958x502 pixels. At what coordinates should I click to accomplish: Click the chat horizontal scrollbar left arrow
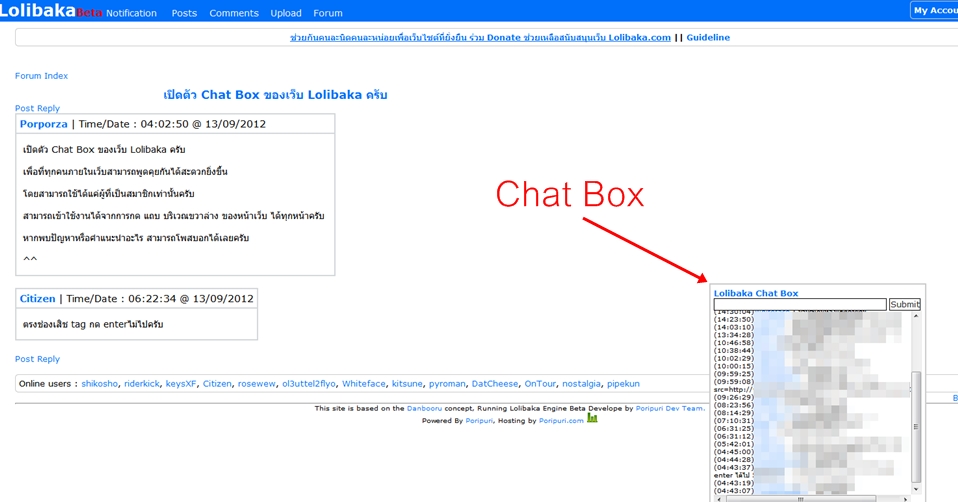tap(719, 499)
